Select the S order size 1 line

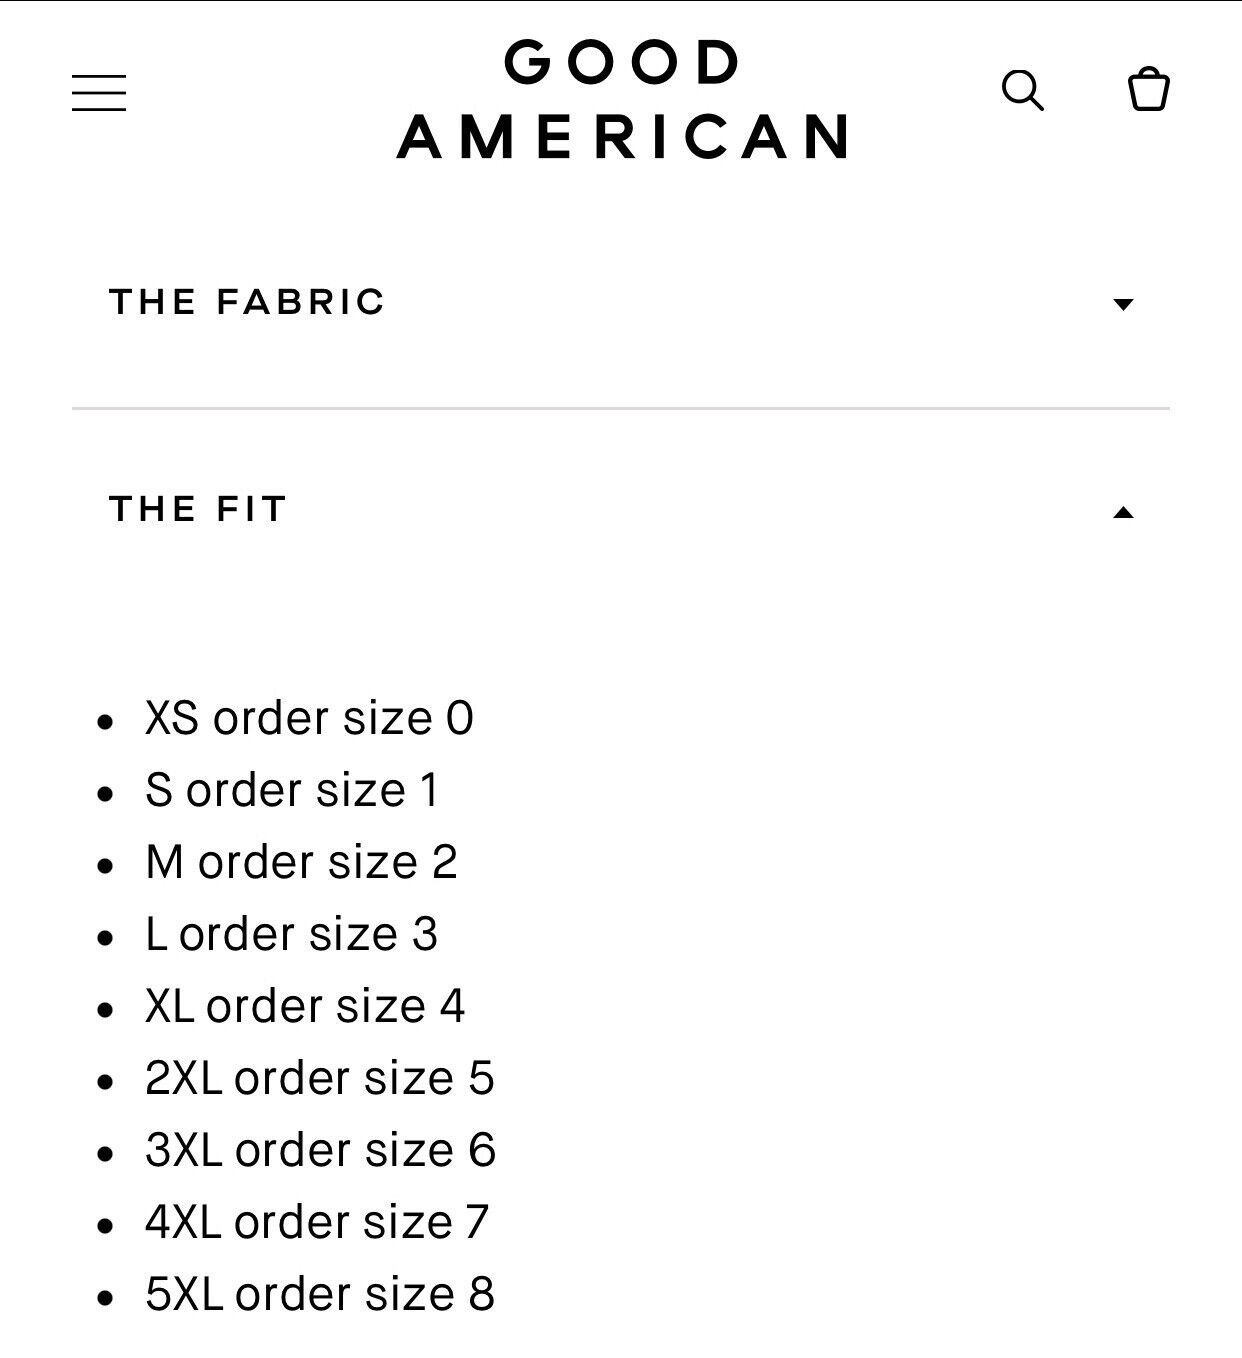coord(292,790)
